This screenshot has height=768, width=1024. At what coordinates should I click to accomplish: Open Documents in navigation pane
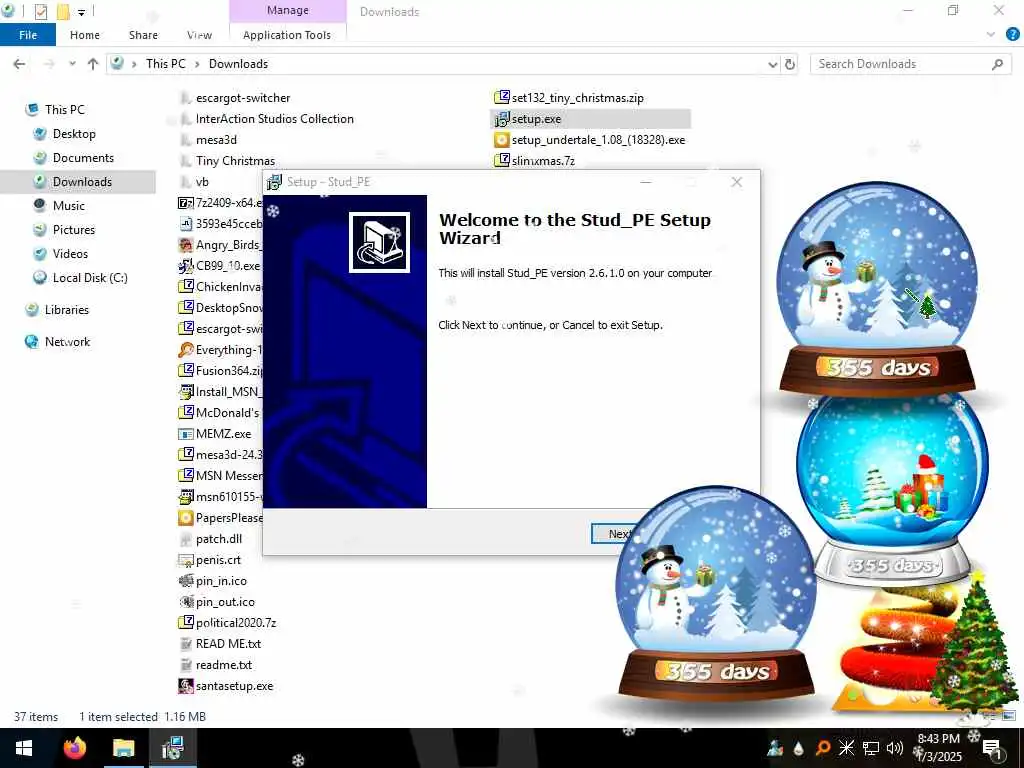[83, 158]
